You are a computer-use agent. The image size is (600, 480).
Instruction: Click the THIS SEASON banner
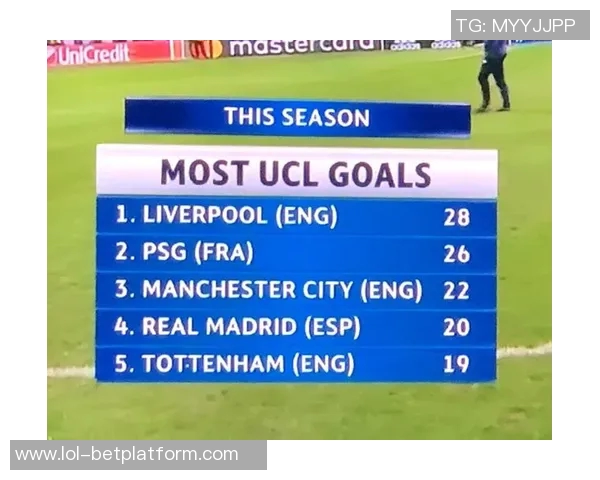pyautogui.click(x=297, y=117)
